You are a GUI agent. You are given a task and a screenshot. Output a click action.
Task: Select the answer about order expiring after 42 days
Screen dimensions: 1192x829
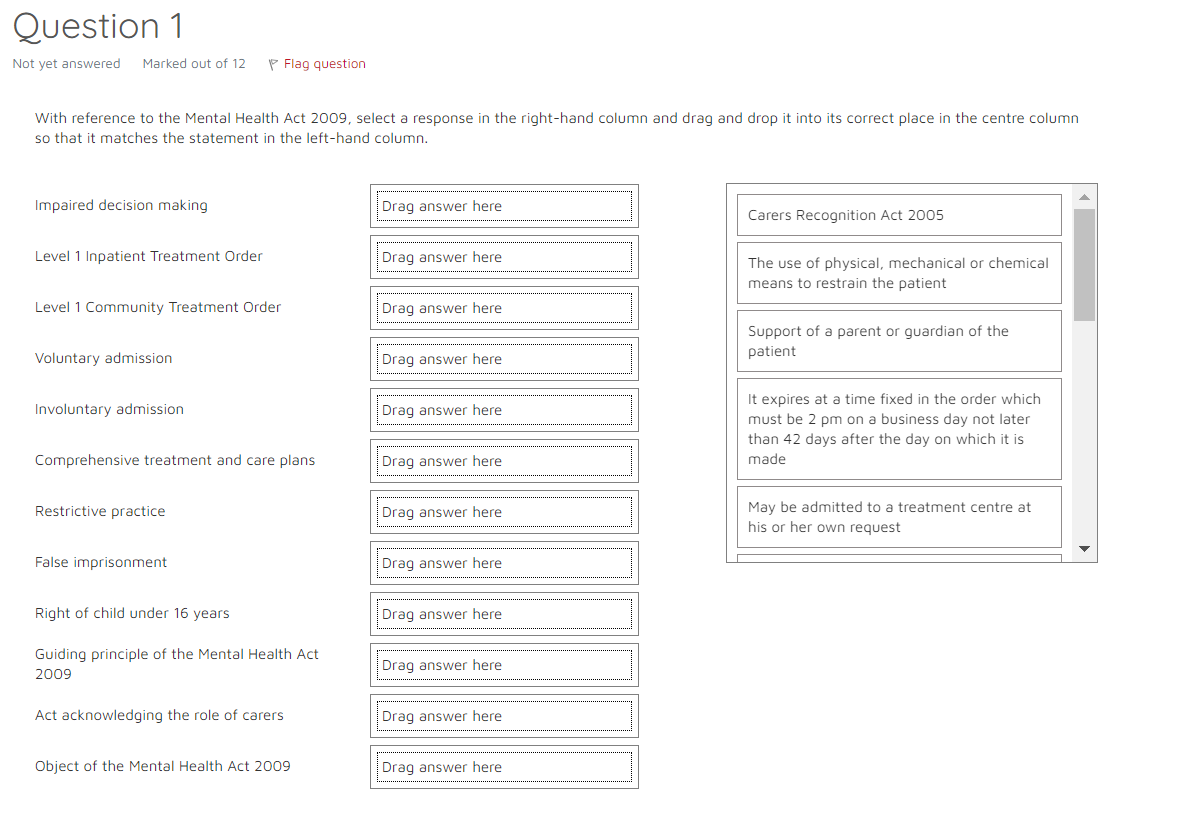coord(898,429)
